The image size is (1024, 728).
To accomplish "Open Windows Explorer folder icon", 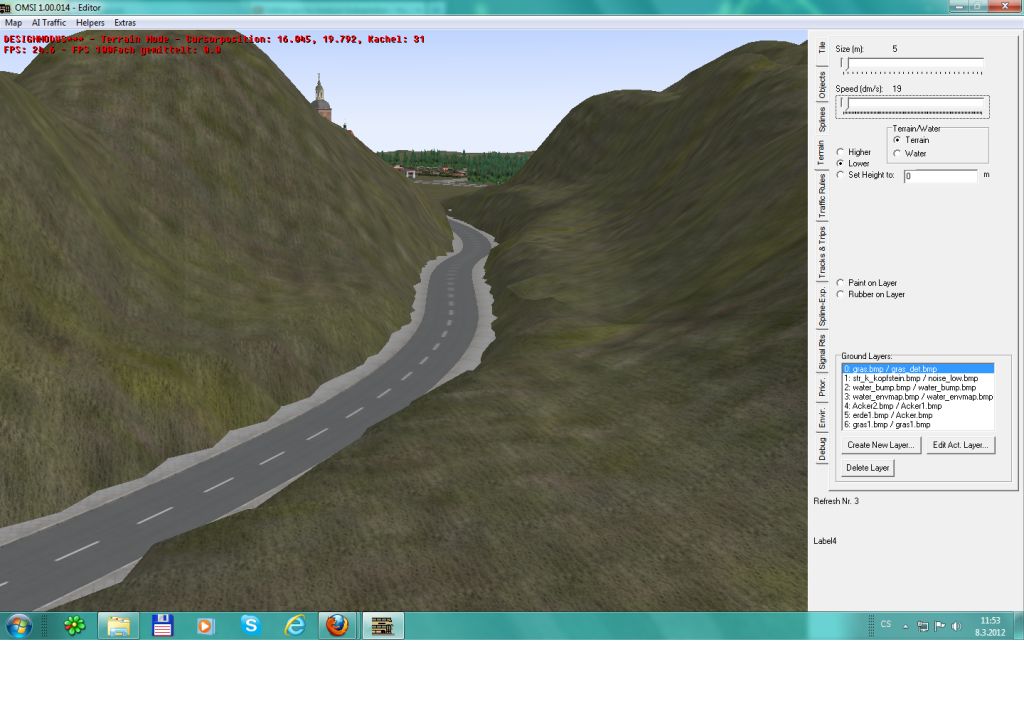I will (118, 626).
